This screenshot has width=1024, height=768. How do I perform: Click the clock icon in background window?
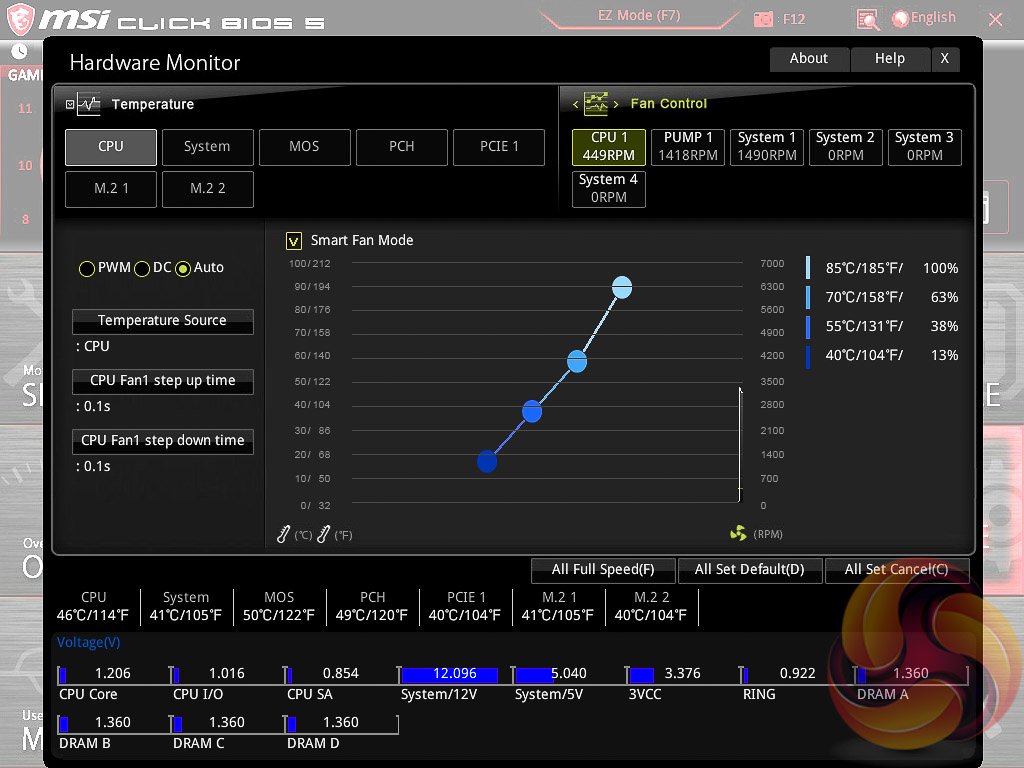(x=20, y=52)
